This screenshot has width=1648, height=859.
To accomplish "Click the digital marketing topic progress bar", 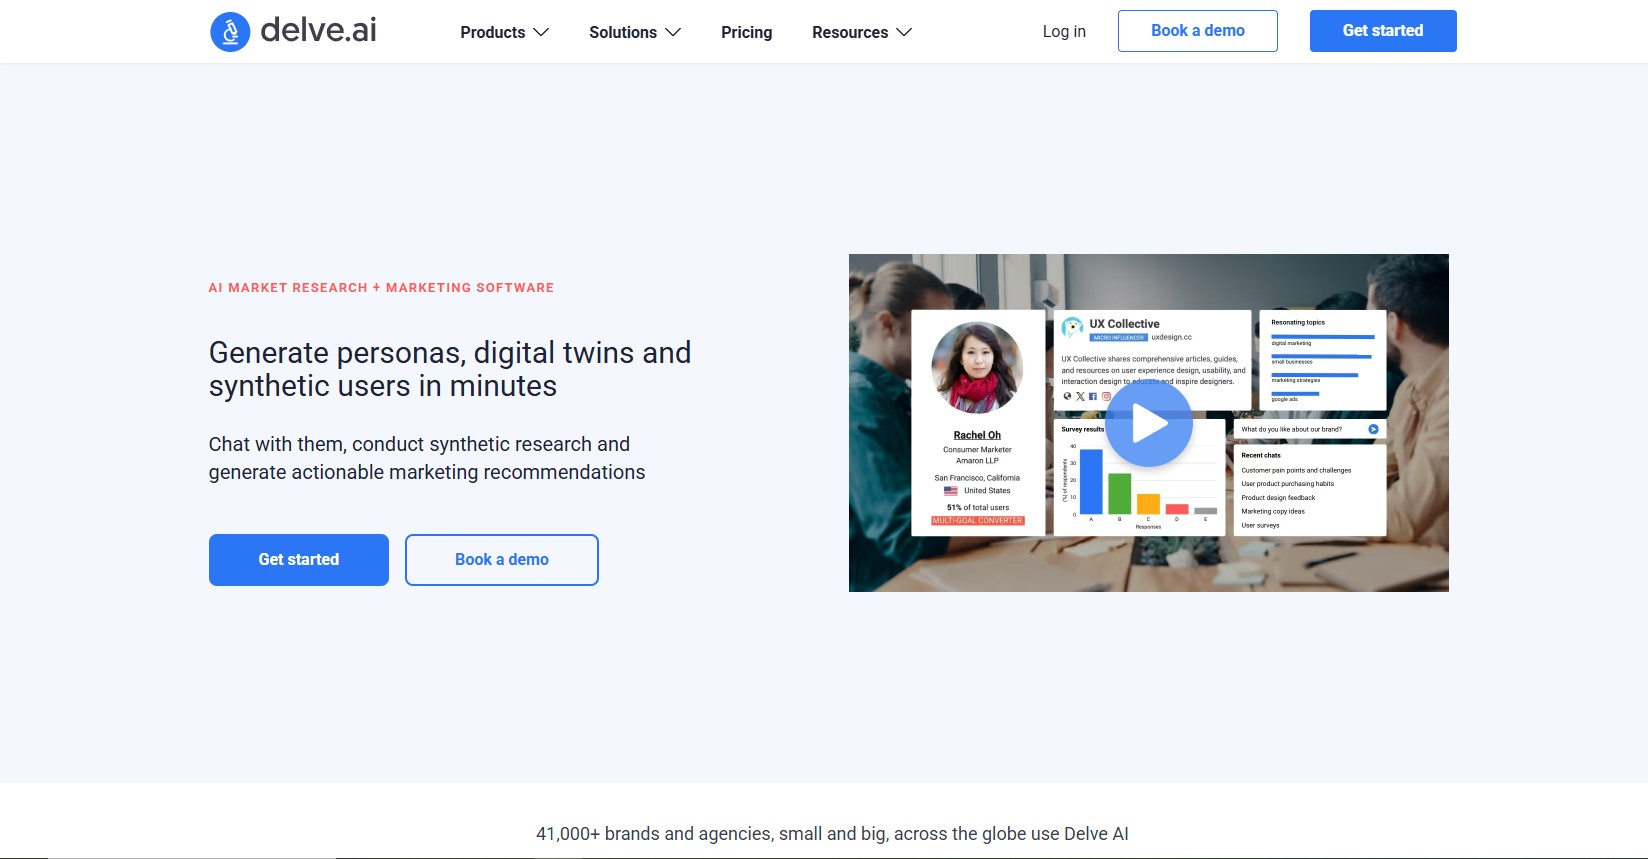I will (1322, 337).
